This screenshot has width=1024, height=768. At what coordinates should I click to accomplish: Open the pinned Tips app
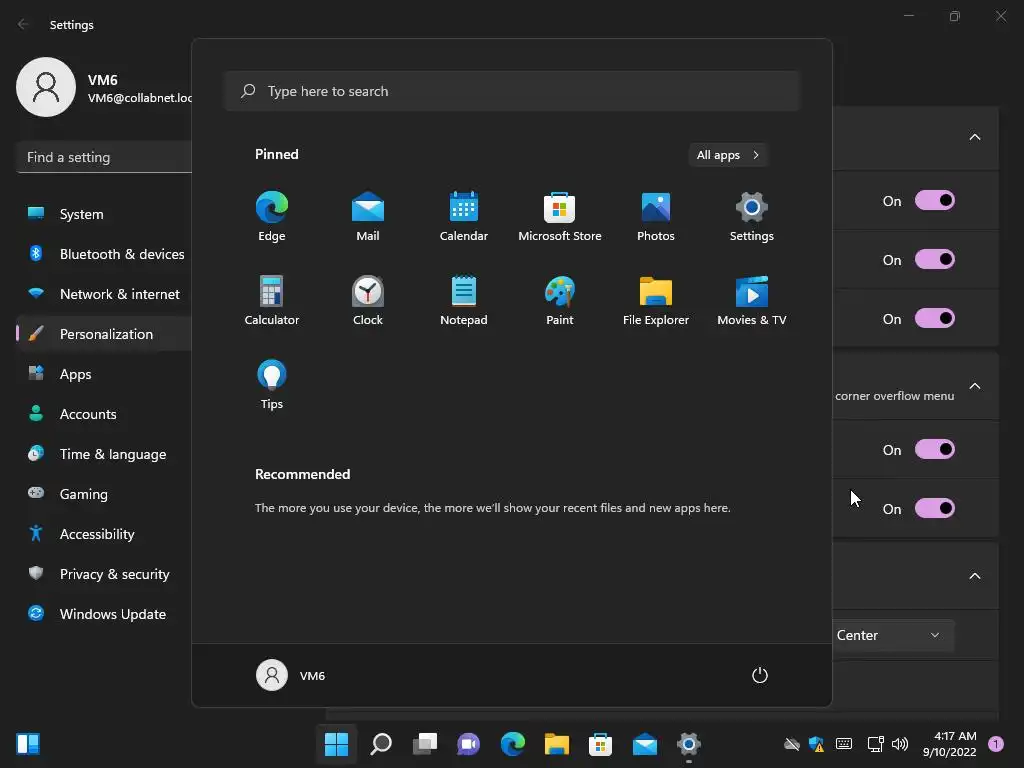tap(272, 385)
